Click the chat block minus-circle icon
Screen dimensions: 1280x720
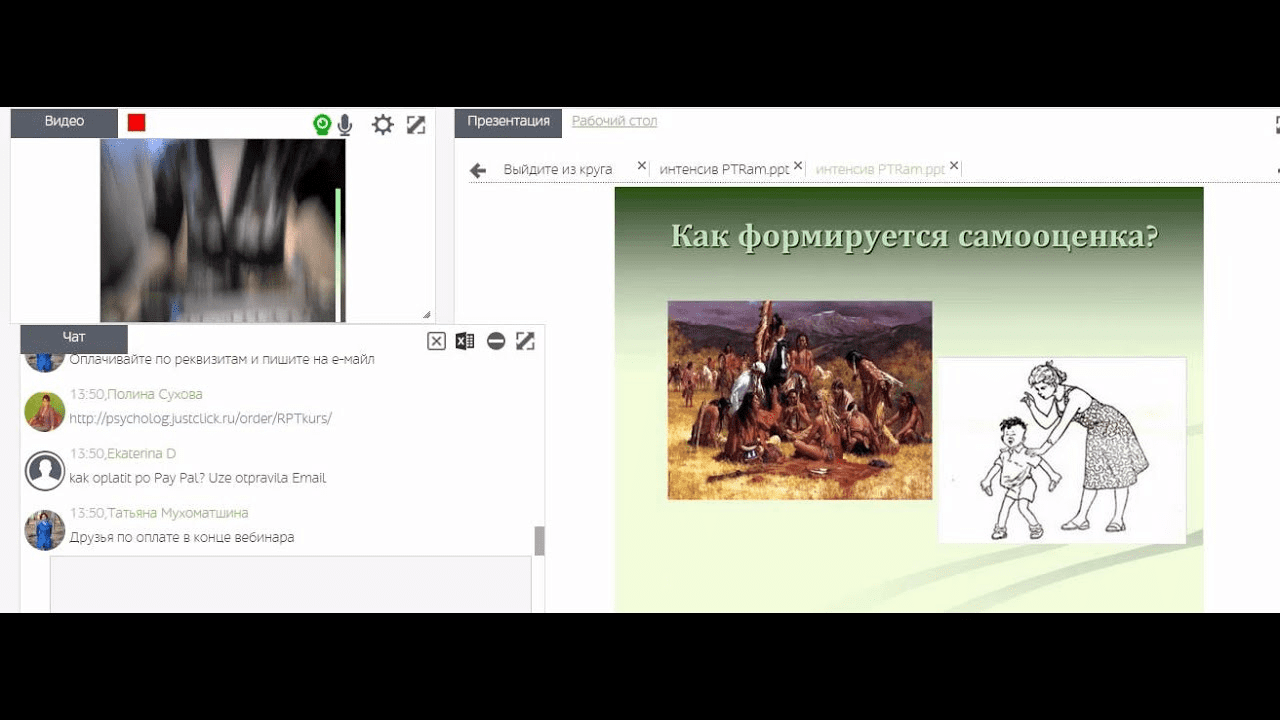point(496,341)
